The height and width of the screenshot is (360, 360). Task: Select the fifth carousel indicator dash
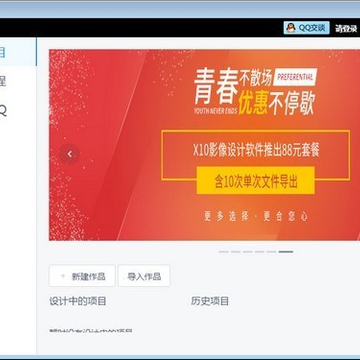click(x=271, y=252)
